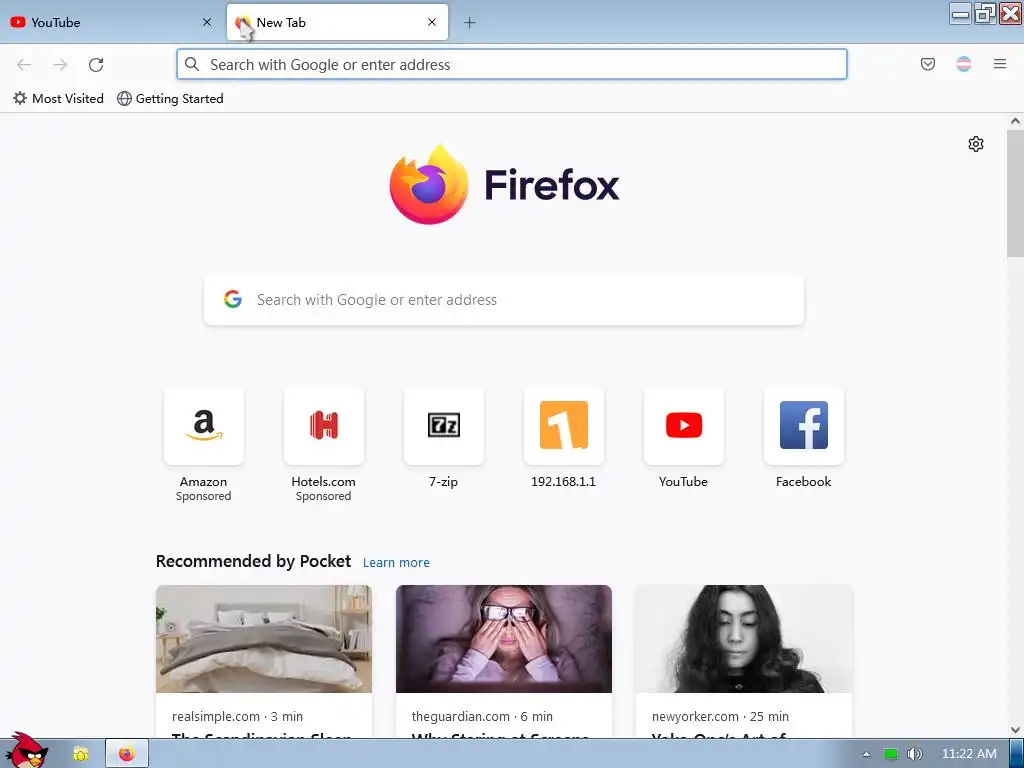Click the Google G logo in search box
Screen dimensions: 1024x768
pos(233,300)
